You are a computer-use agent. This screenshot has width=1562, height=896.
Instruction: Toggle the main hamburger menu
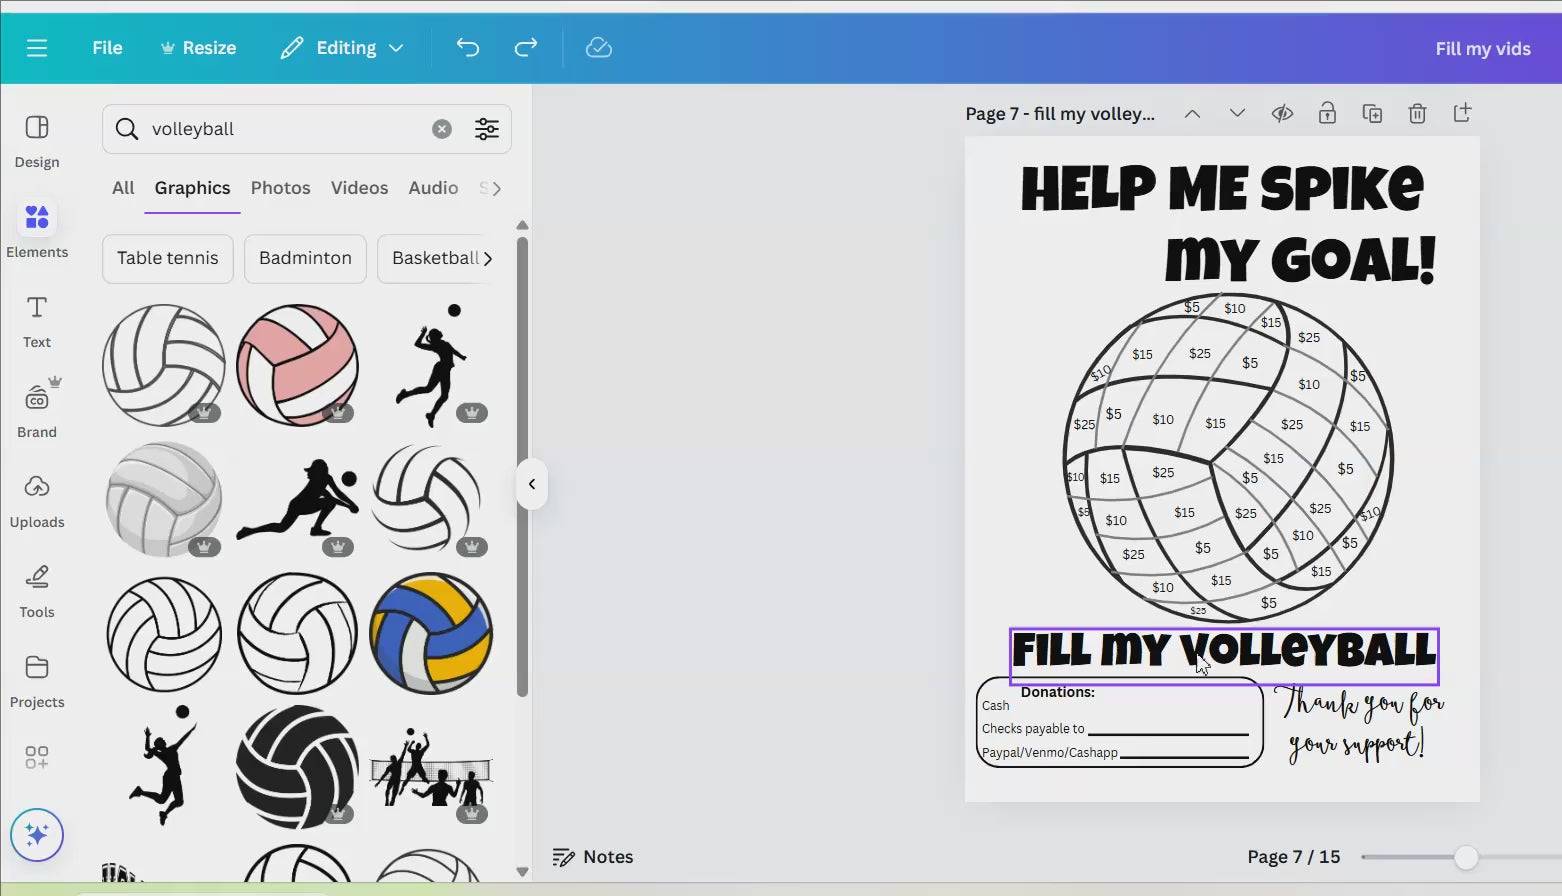click(37, 48)
